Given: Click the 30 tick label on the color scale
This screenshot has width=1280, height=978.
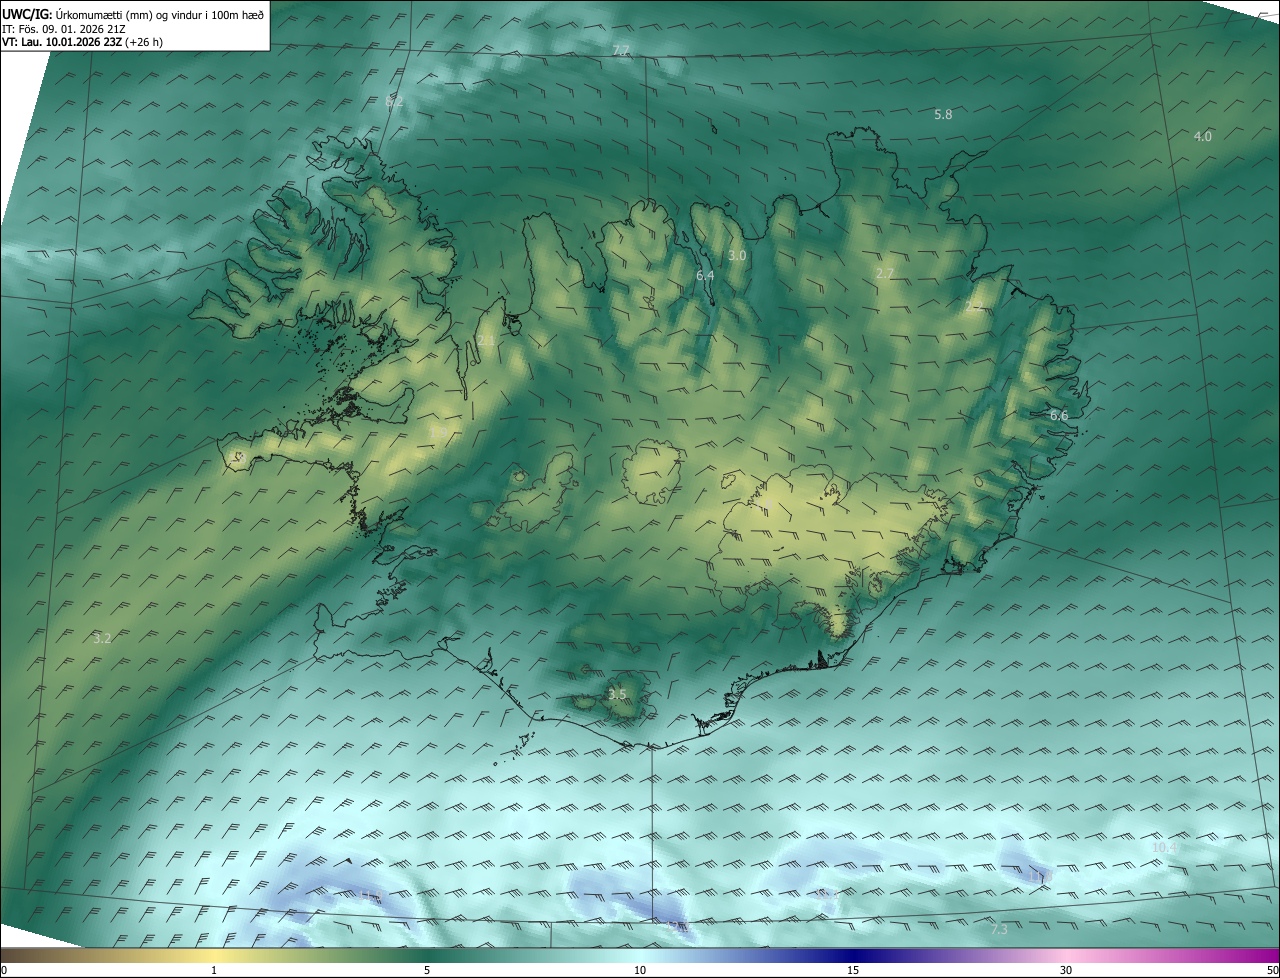Looking at the screenshot, I should pyautogui.click(x=1066, y=971).
